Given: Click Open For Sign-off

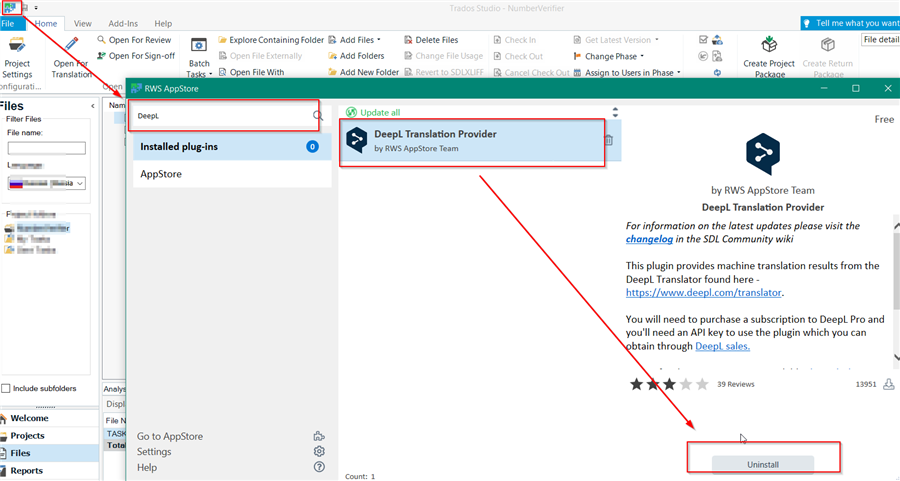Looking at the screenshot, I should [136, 56].
